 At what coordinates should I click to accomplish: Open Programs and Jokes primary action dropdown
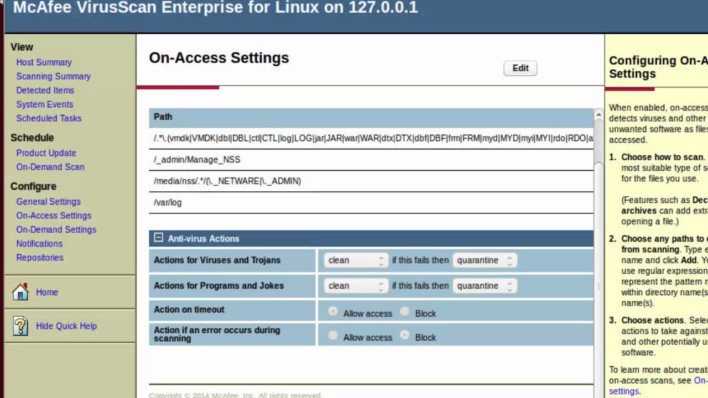click(355, 286)
